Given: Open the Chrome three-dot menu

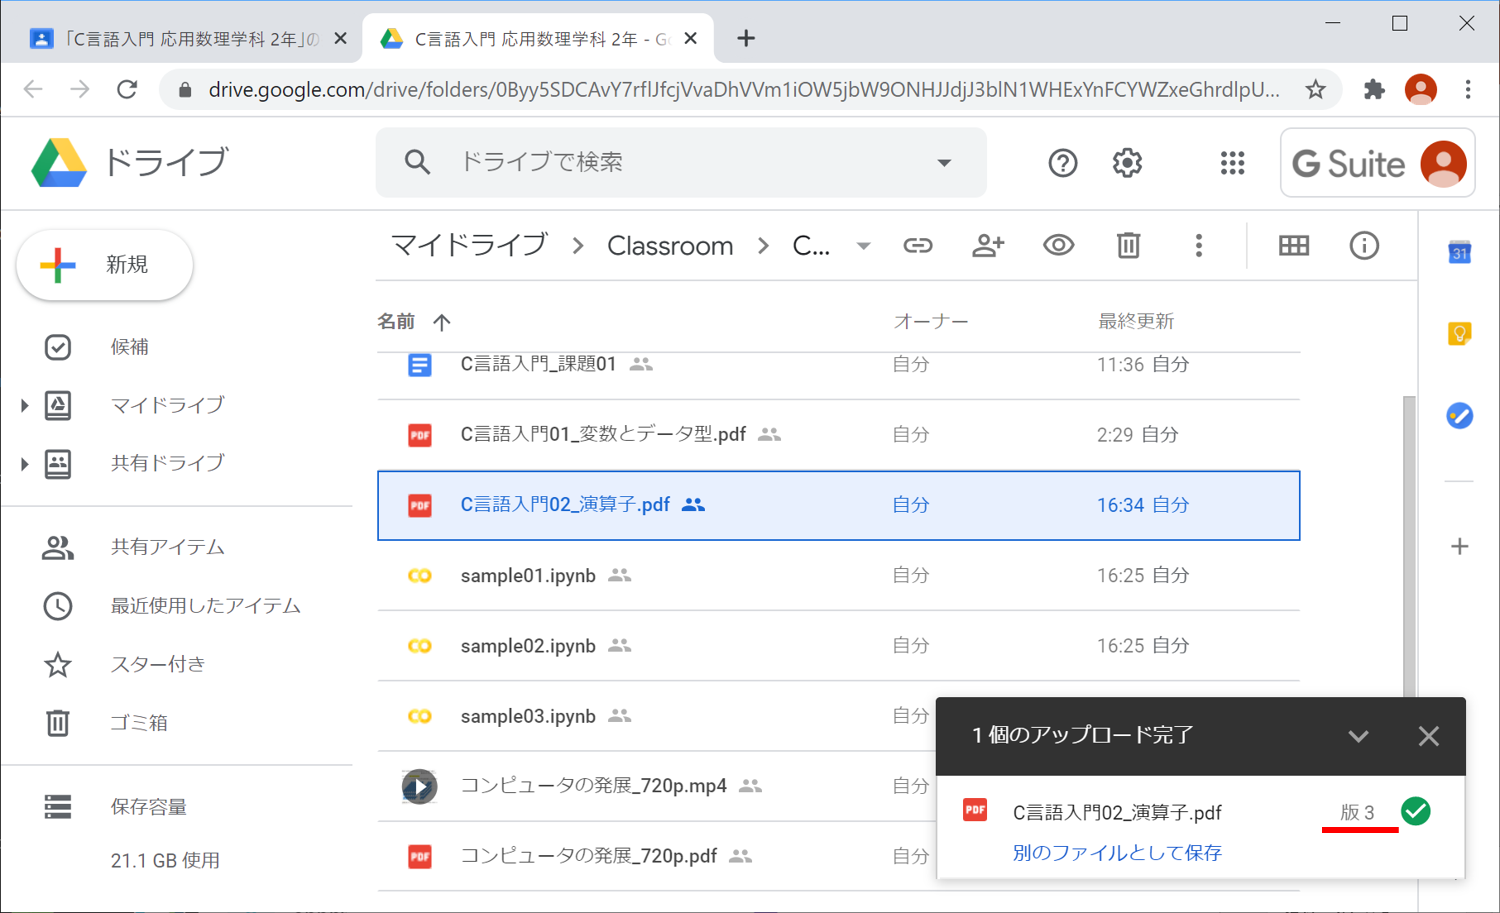Looking at the screenshot, I should click(x=1468, y=89).
